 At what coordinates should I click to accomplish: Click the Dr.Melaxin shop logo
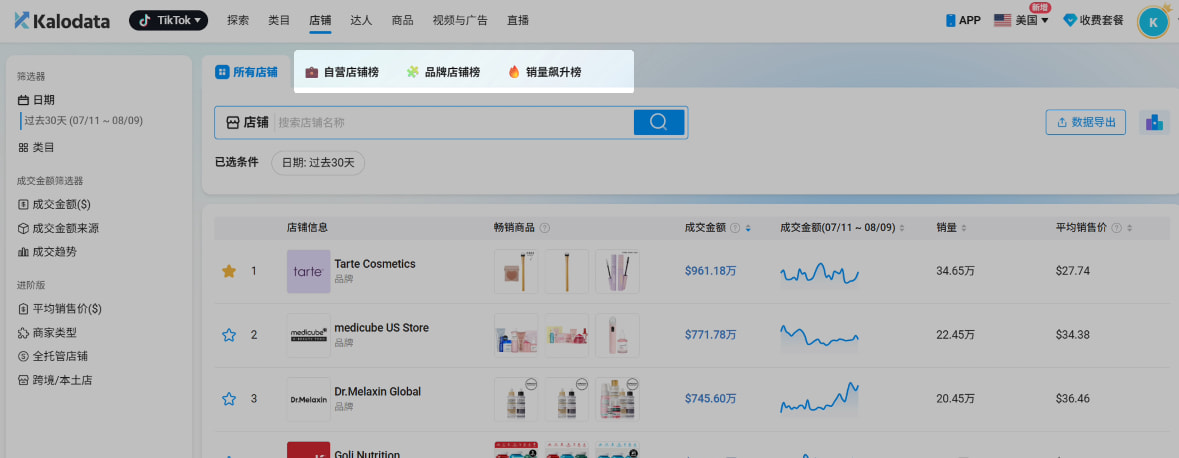[x=308, y=399]
